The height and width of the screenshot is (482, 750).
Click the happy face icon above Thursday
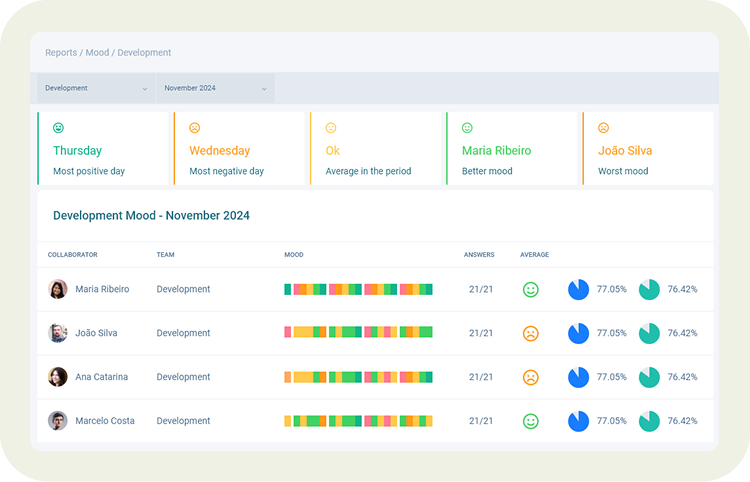(58, 128)
